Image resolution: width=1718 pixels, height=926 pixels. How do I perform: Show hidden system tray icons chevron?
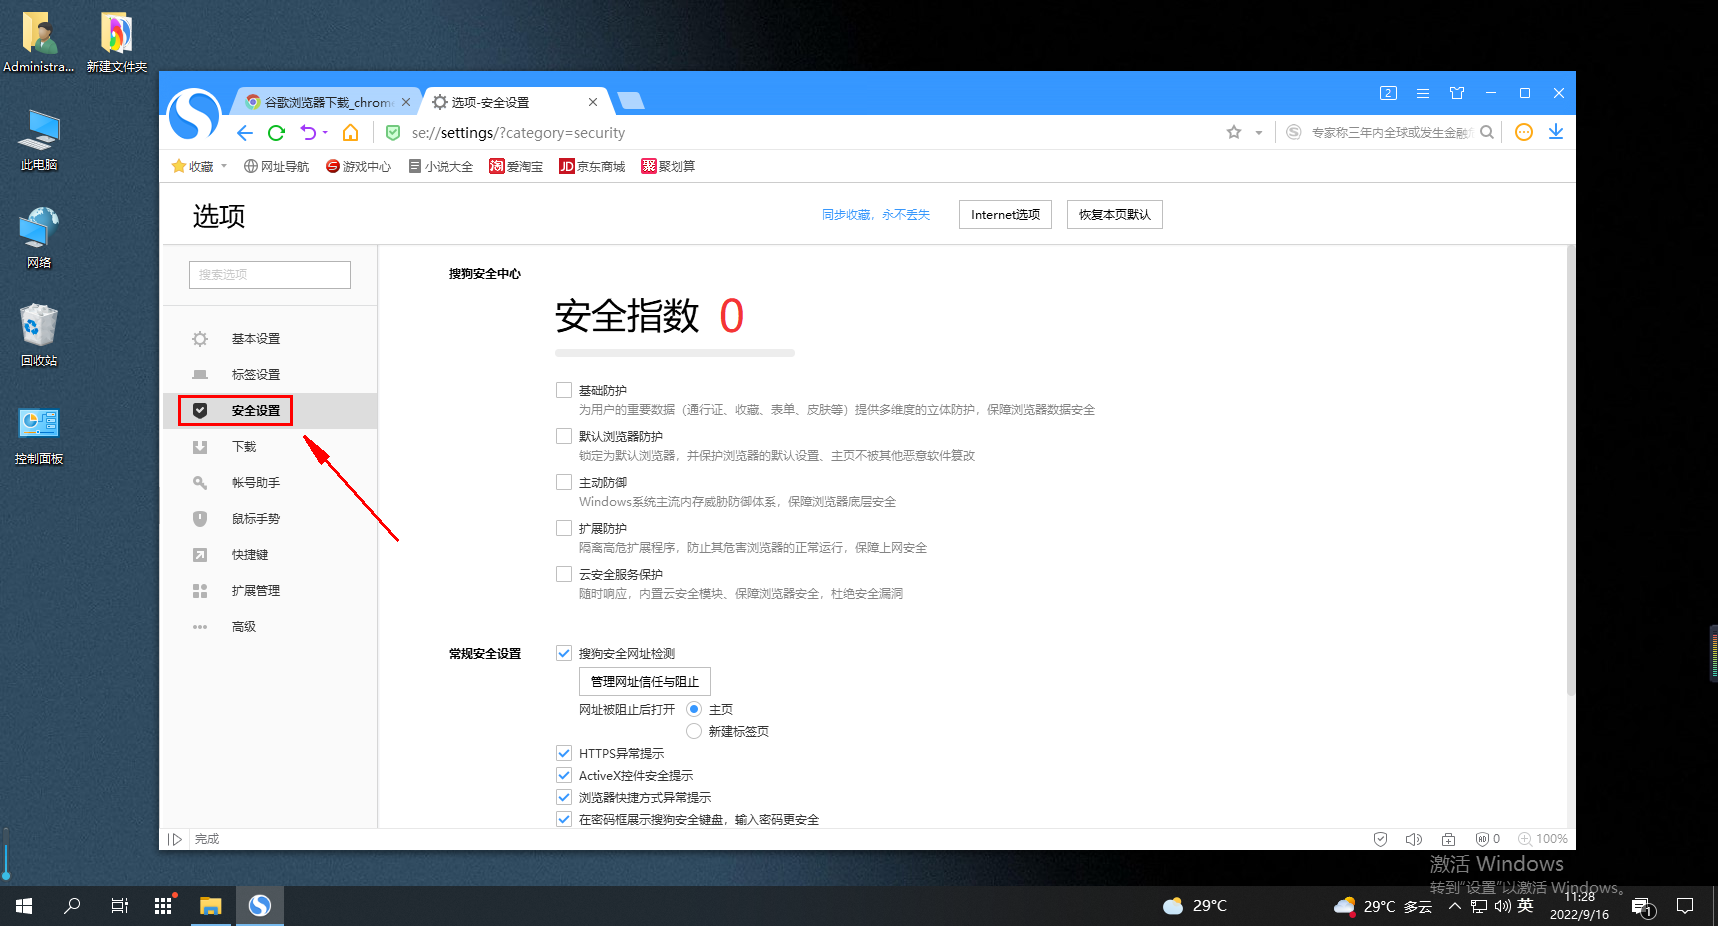click(1455, 906)
